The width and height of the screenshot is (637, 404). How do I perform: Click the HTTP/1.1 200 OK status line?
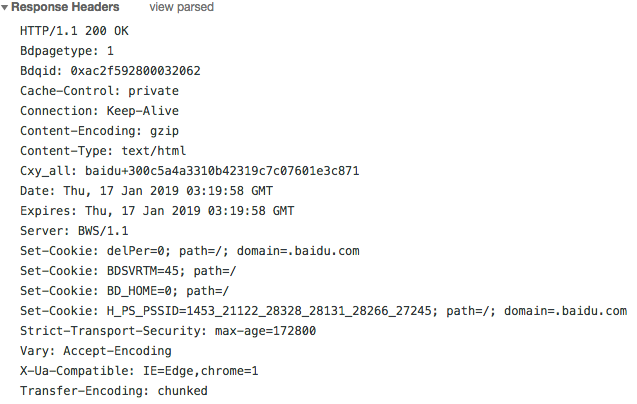click(x=74, y=31)
